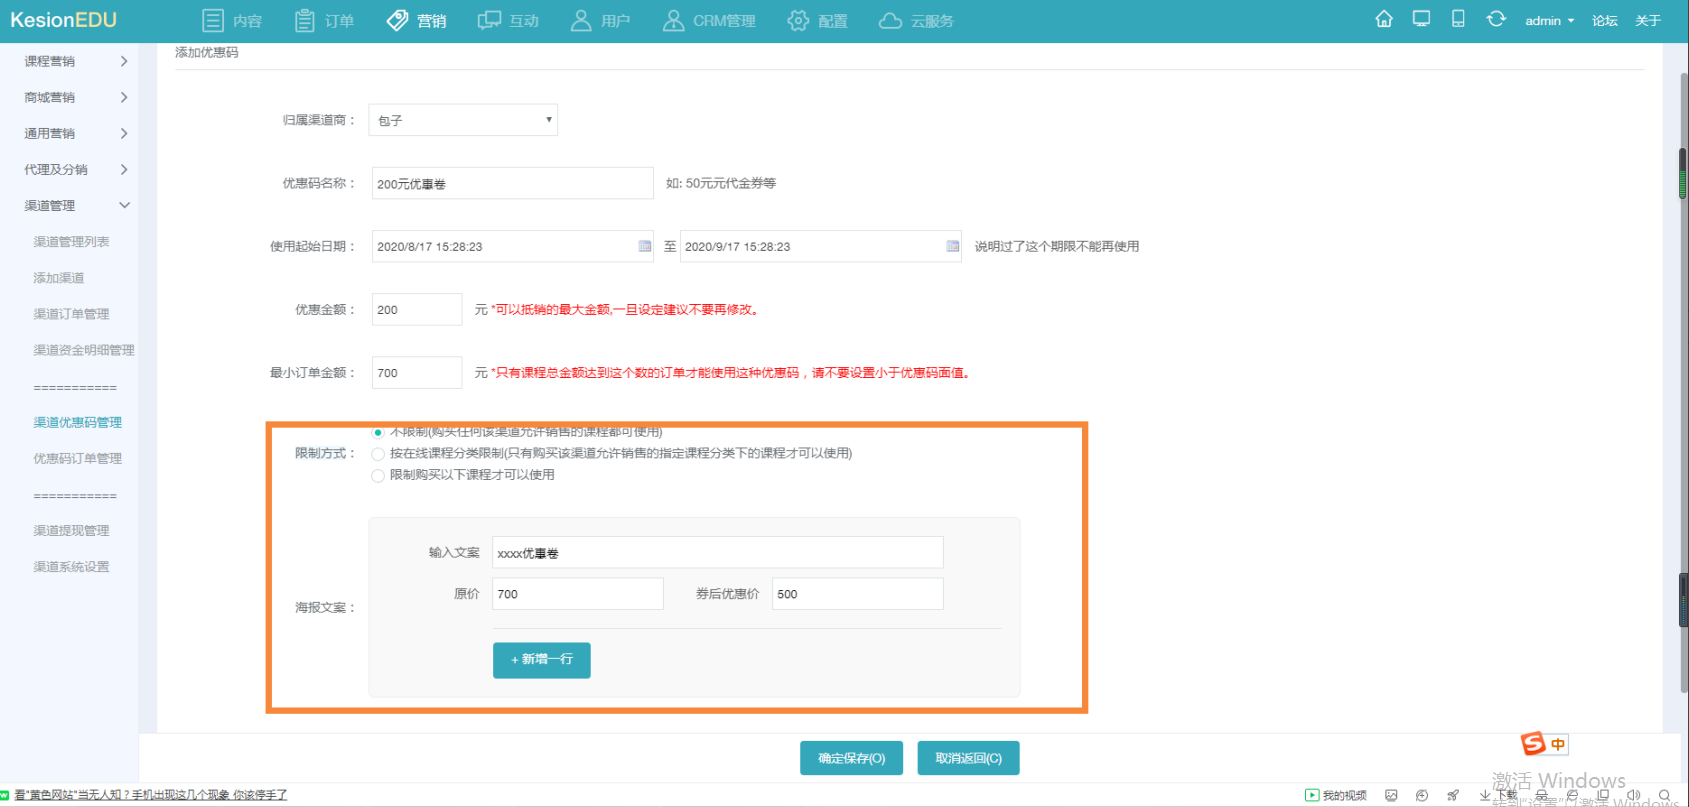Select 限制购买以下课程才可以使用 radio option
The image size is (1689, 807).
point(378,476)
